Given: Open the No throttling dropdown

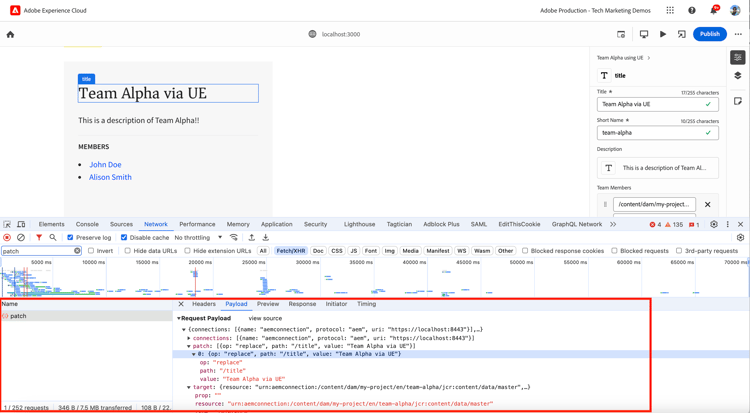Looking at the screenshot, I should coord(198,237).
